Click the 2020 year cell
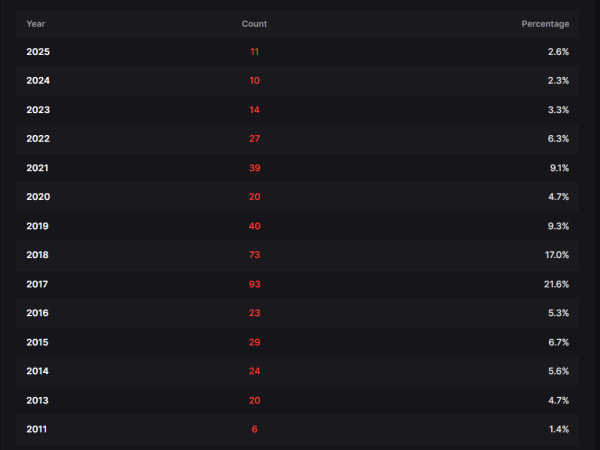The image size is (600, 450). coord(38,197)
